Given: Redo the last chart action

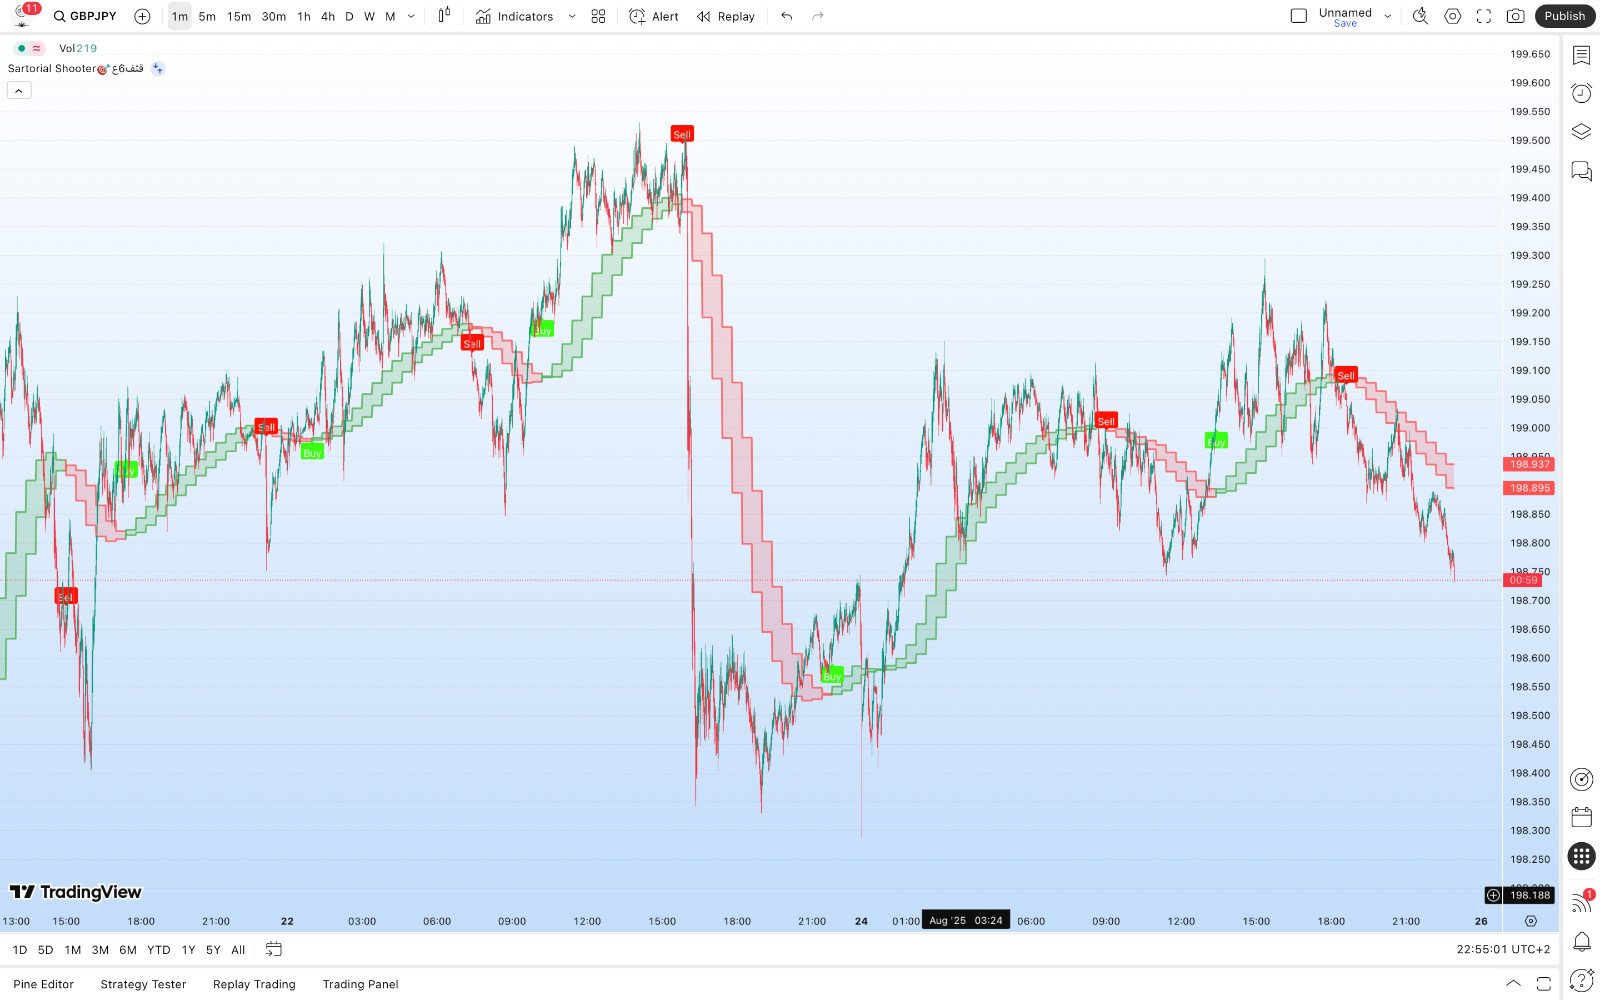Looking at the screenshot, I should [x=818, y=16].
